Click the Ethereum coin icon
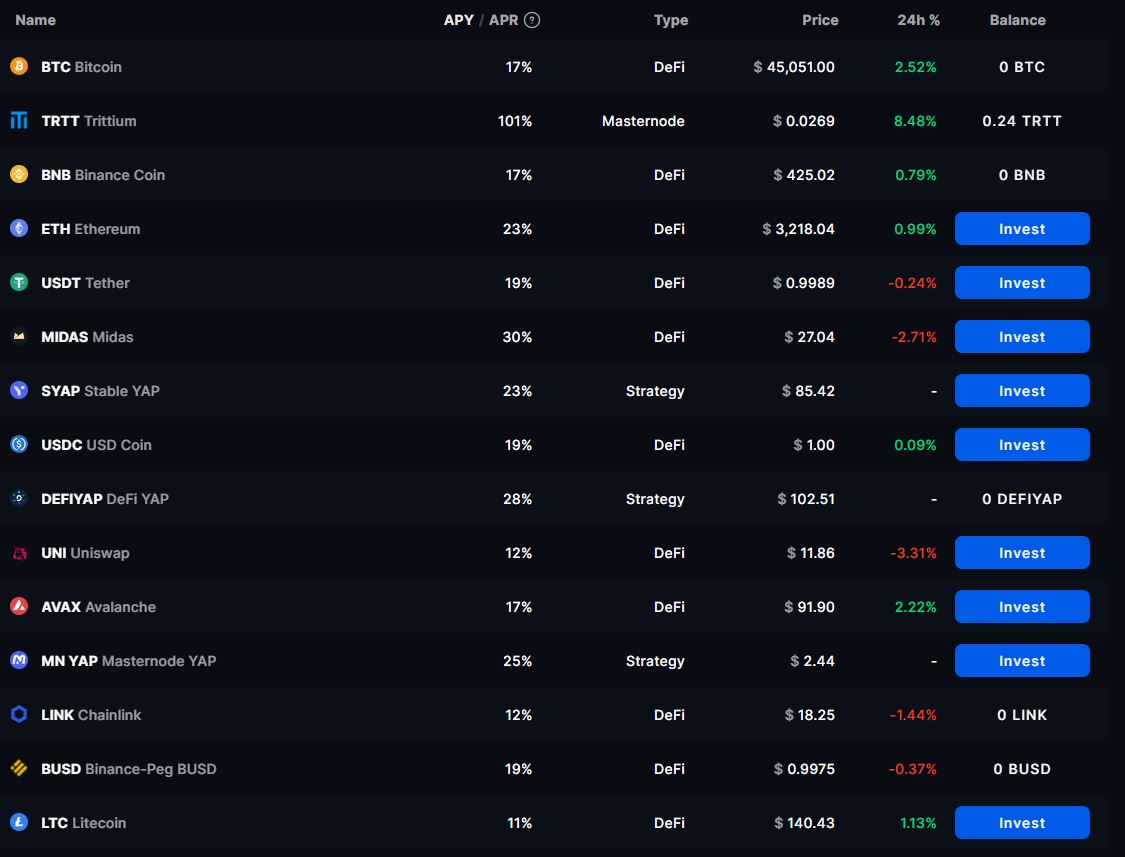 click(19, 229)
